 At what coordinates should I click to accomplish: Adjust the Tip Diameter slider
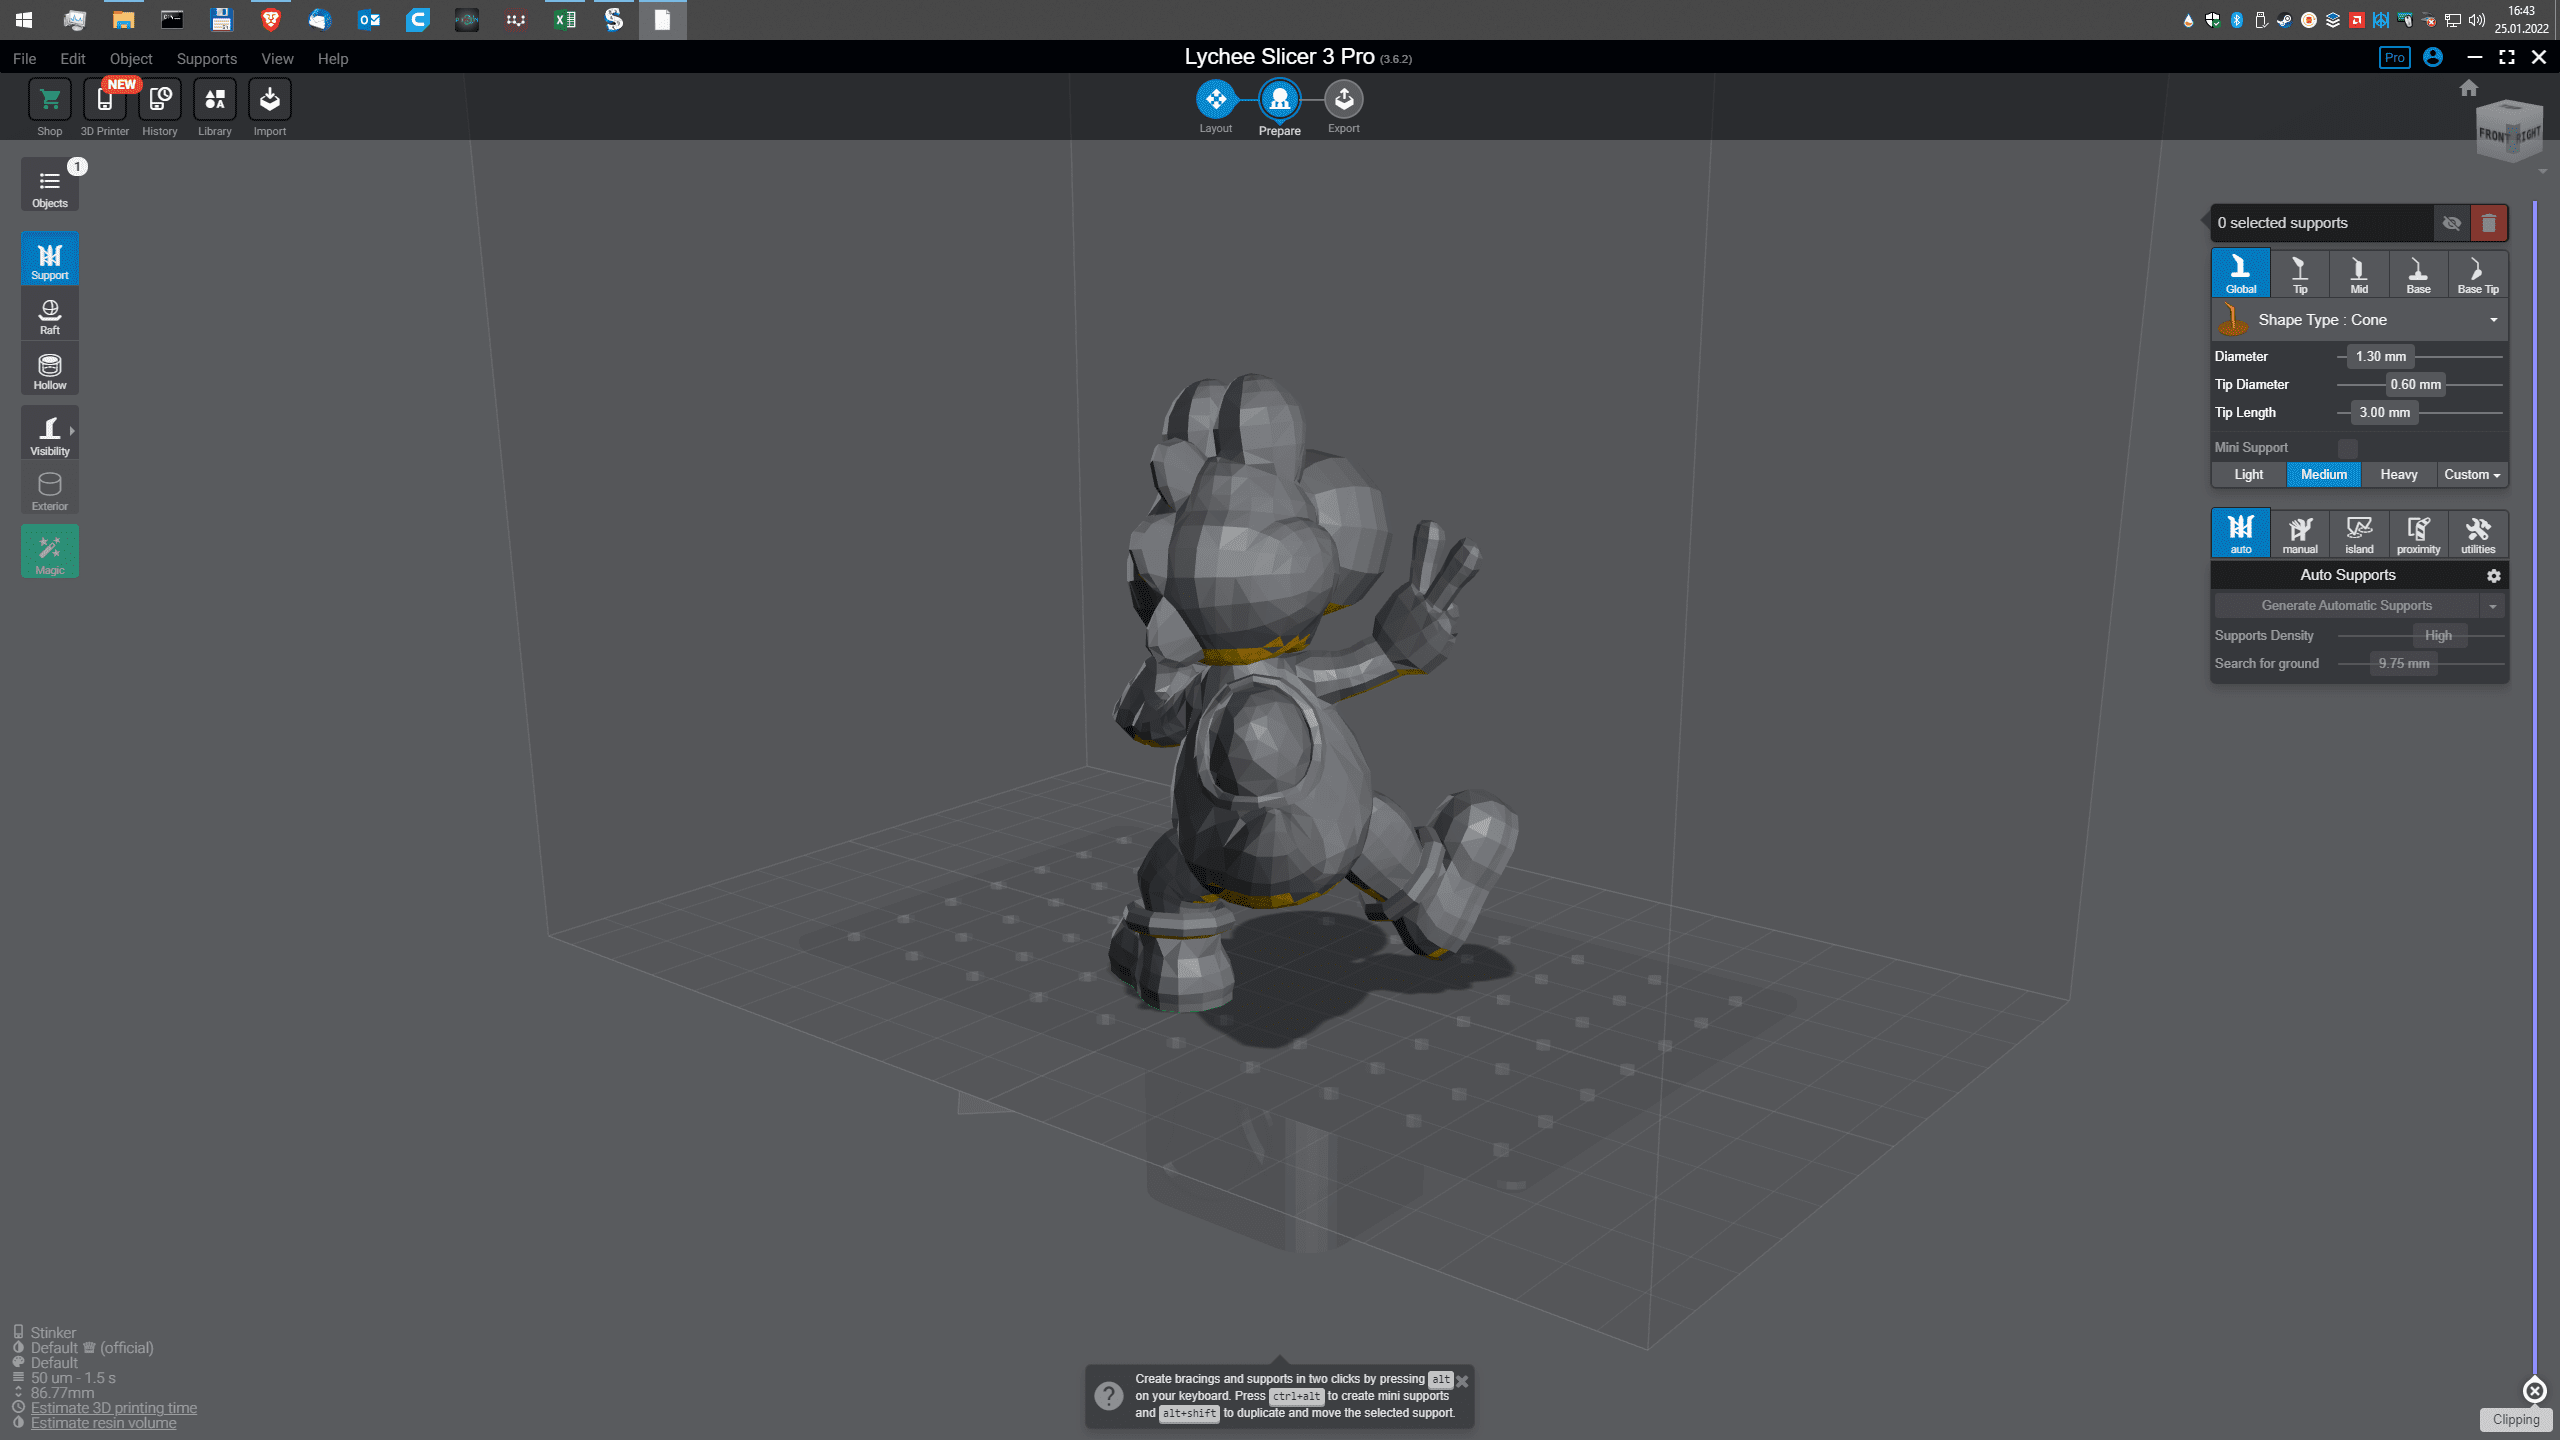[x=2415, y=385]
